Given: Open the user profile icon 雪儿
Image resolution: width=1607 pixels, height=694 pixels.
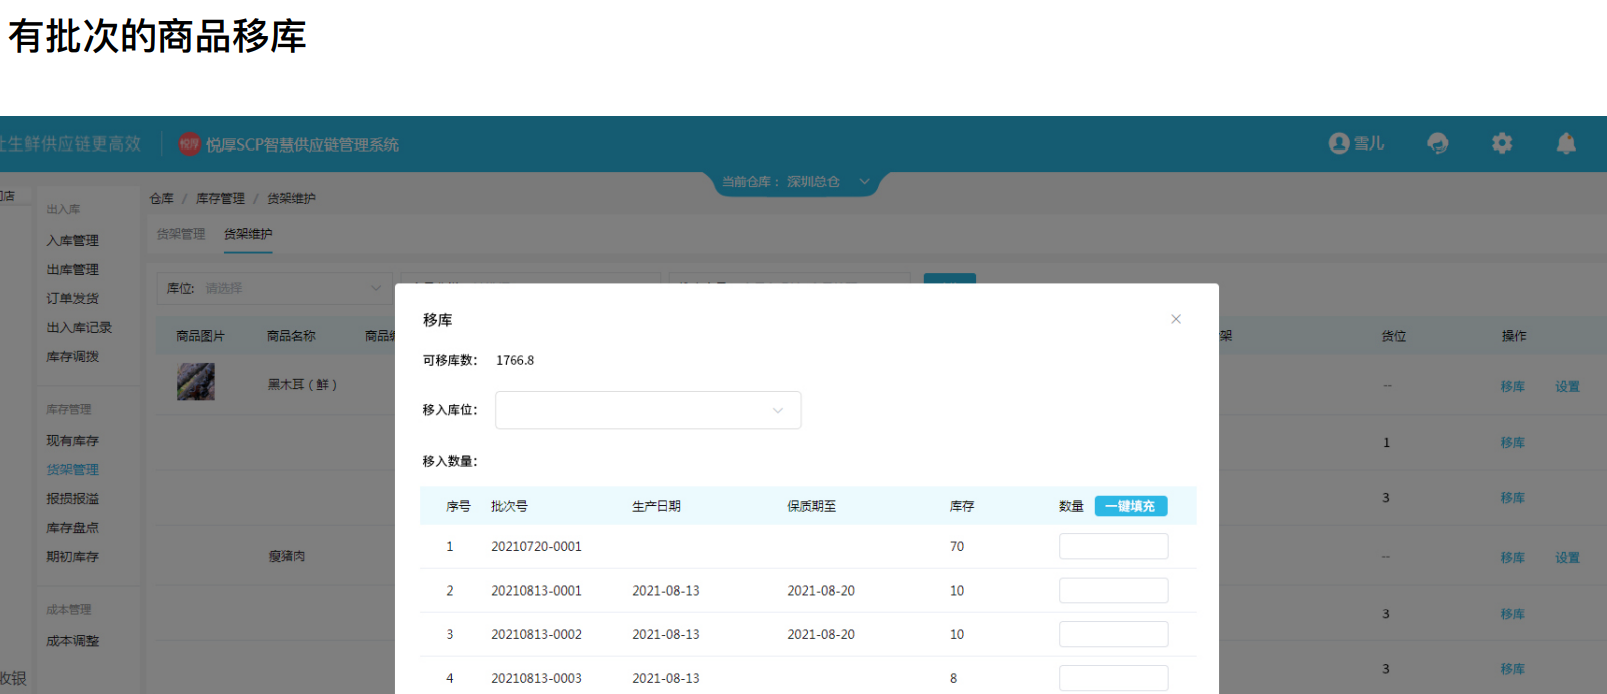Looking at the screenshot, I should pos(1356,143).
